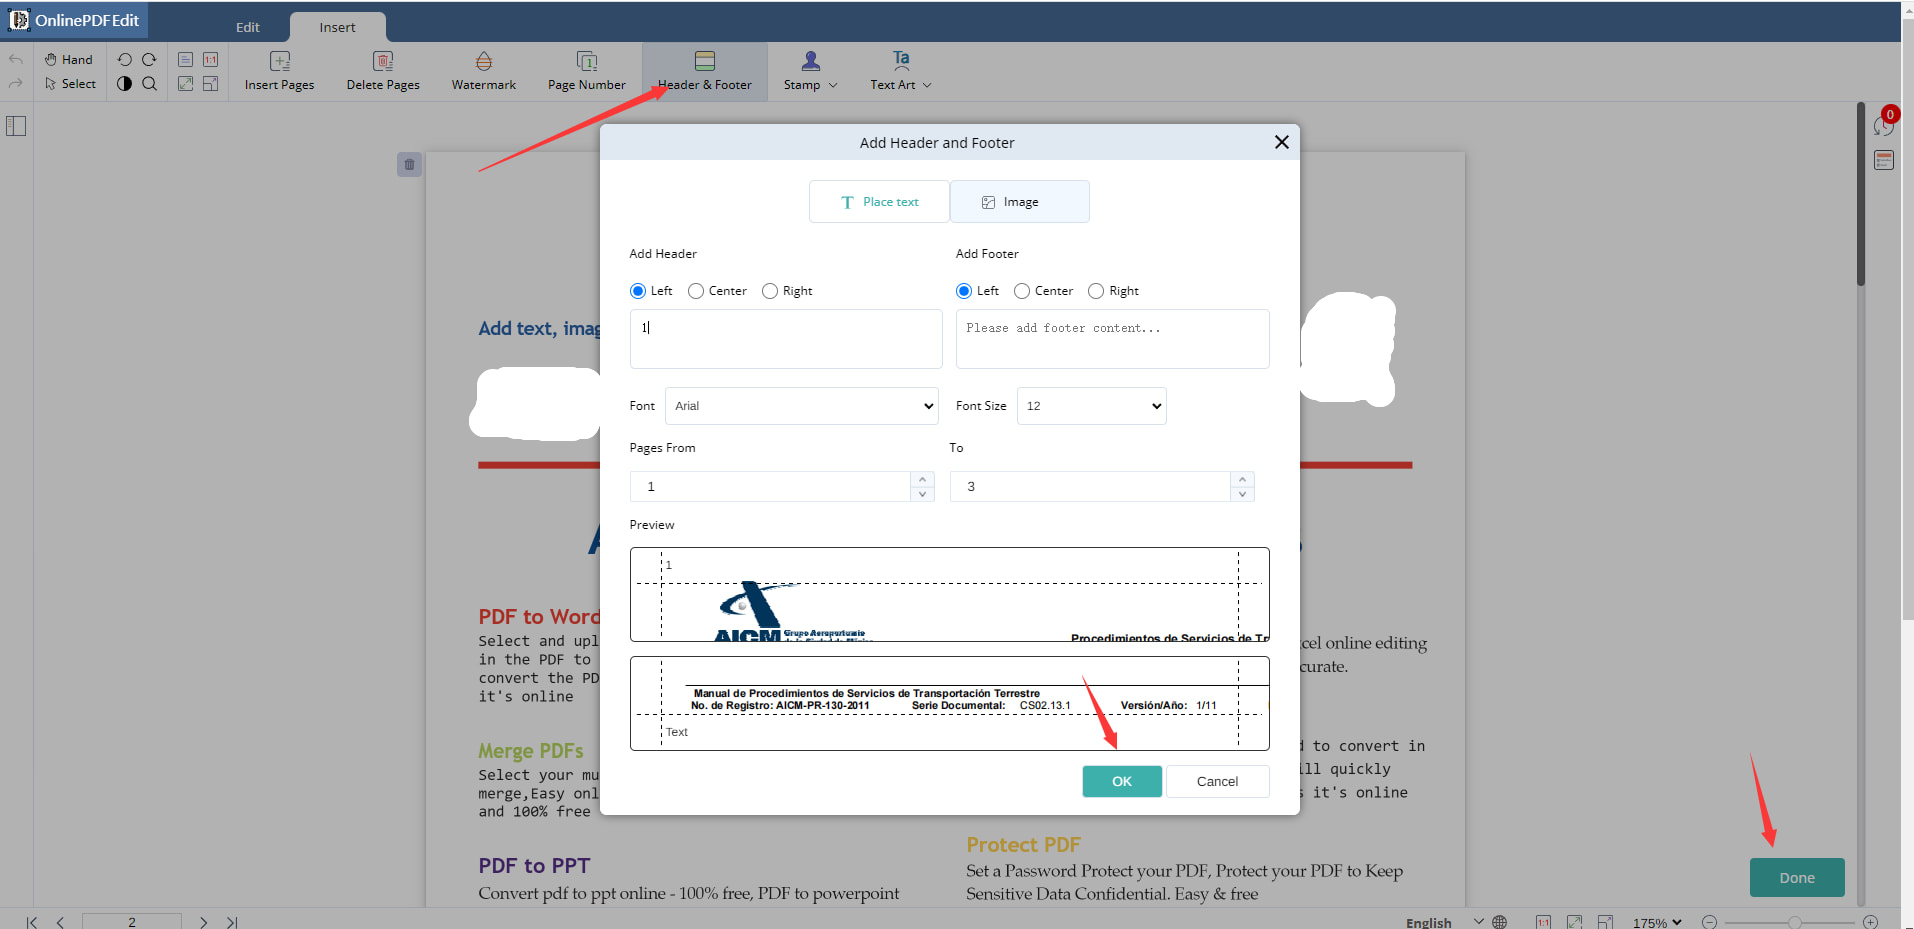Adjust the zoom slider in status bar
The width and height of the screenshot is (1914, 929).
(1794, 922)
